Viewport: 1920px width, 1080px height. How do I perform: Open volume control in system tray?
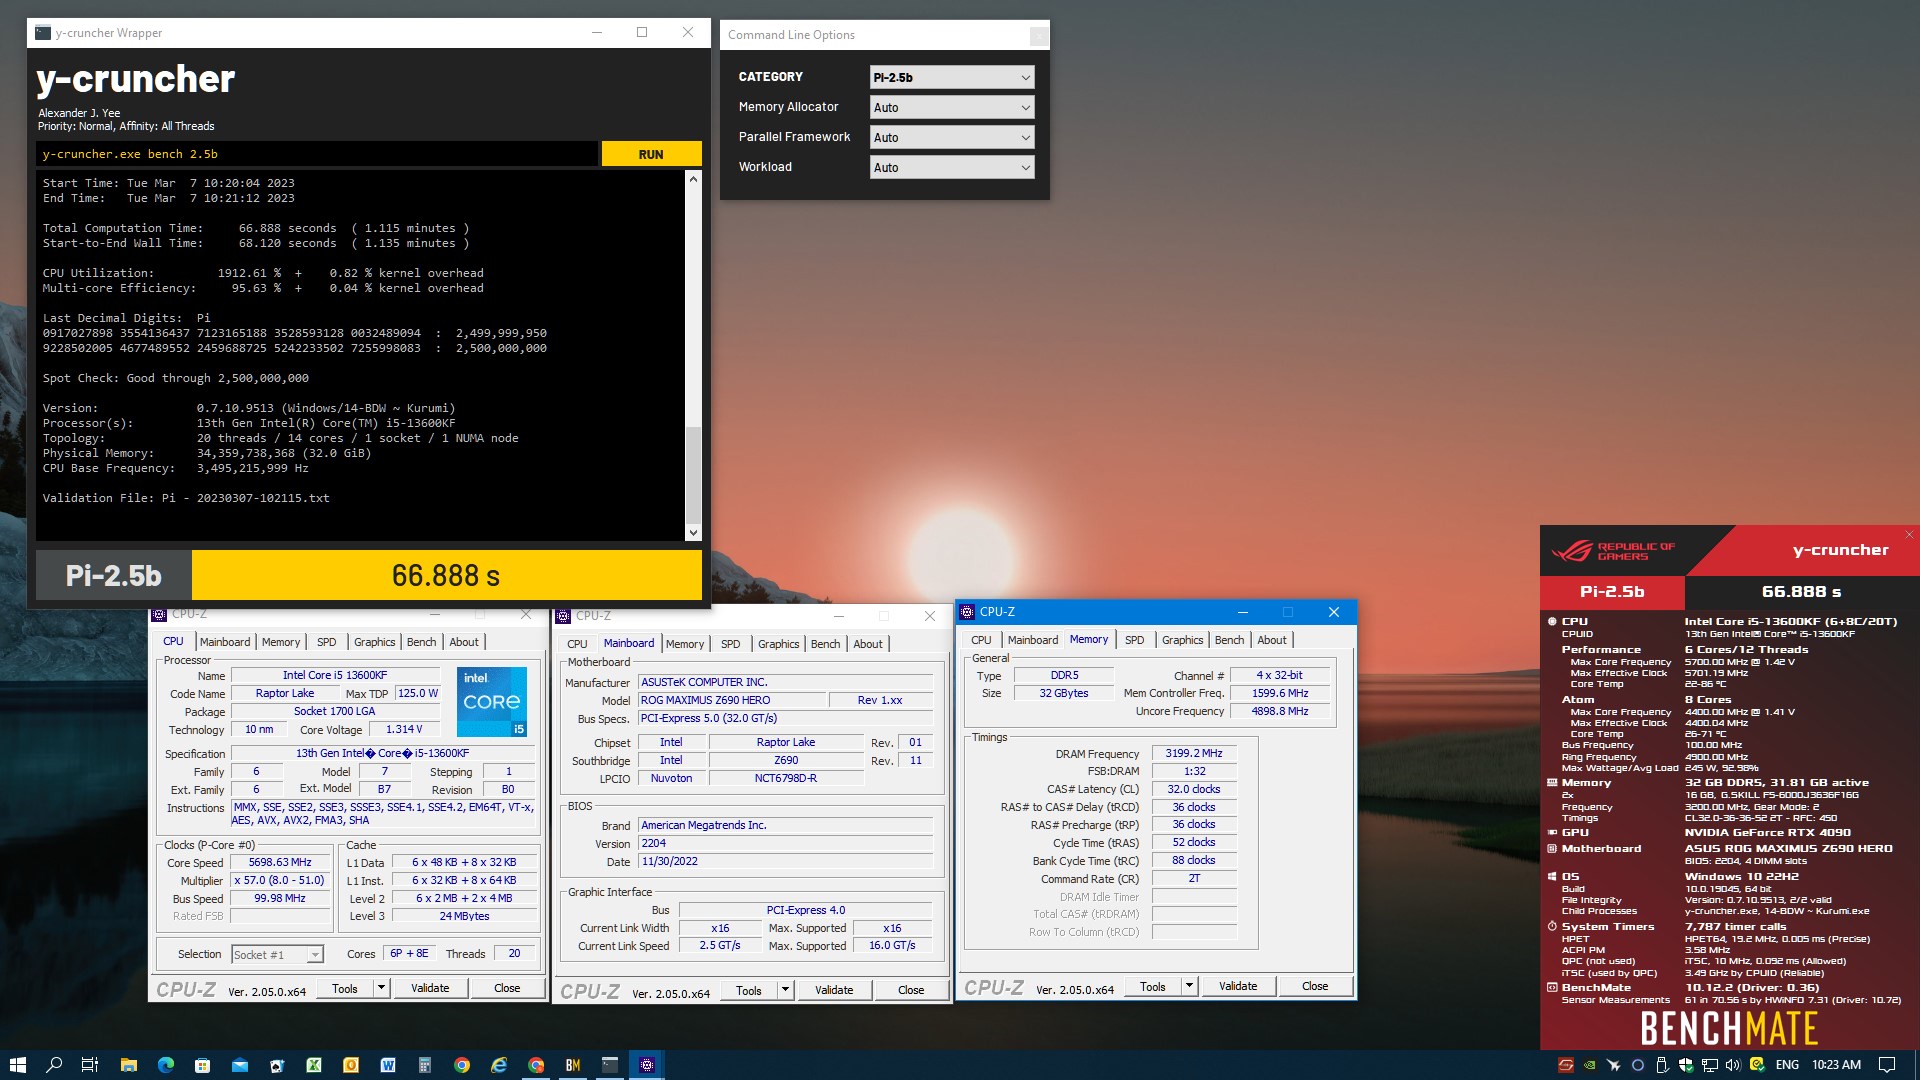coord(1733,1065)
